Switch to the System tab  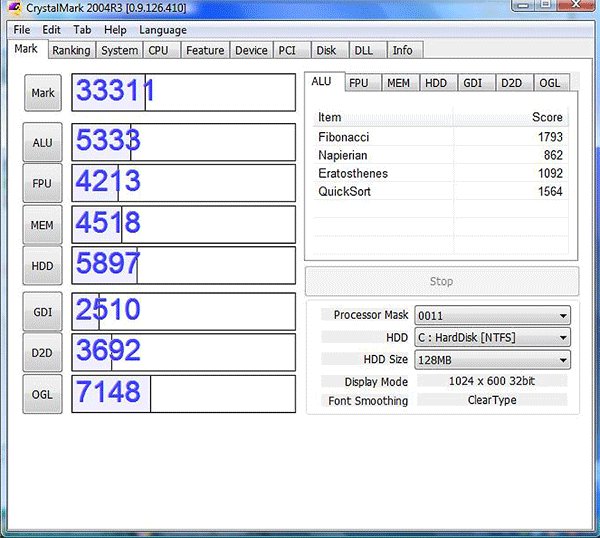(119, 50)
